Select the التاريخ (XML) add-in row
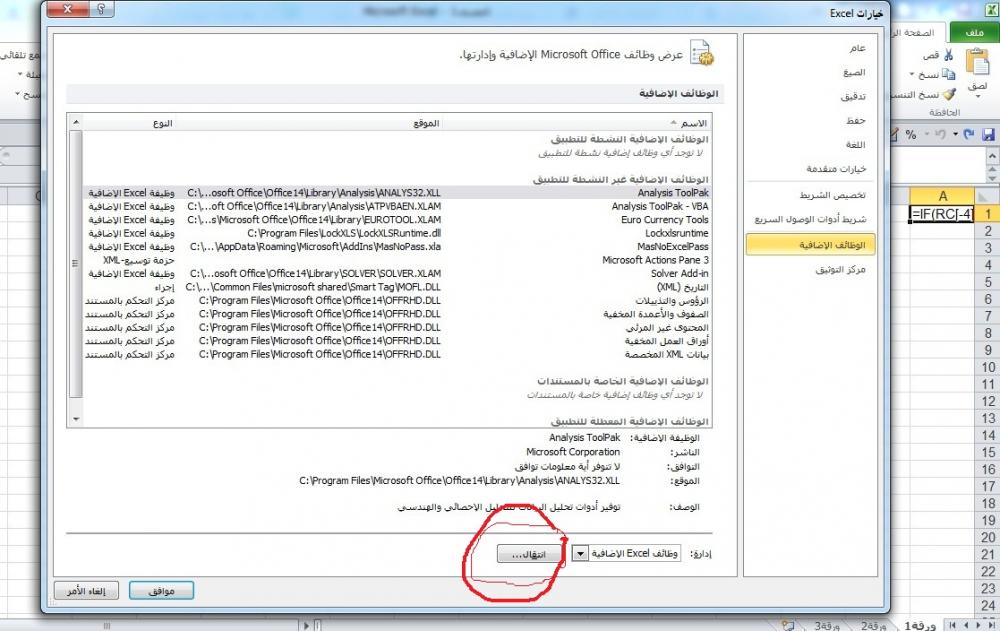1000x631 pixels. tap(397, 287)
